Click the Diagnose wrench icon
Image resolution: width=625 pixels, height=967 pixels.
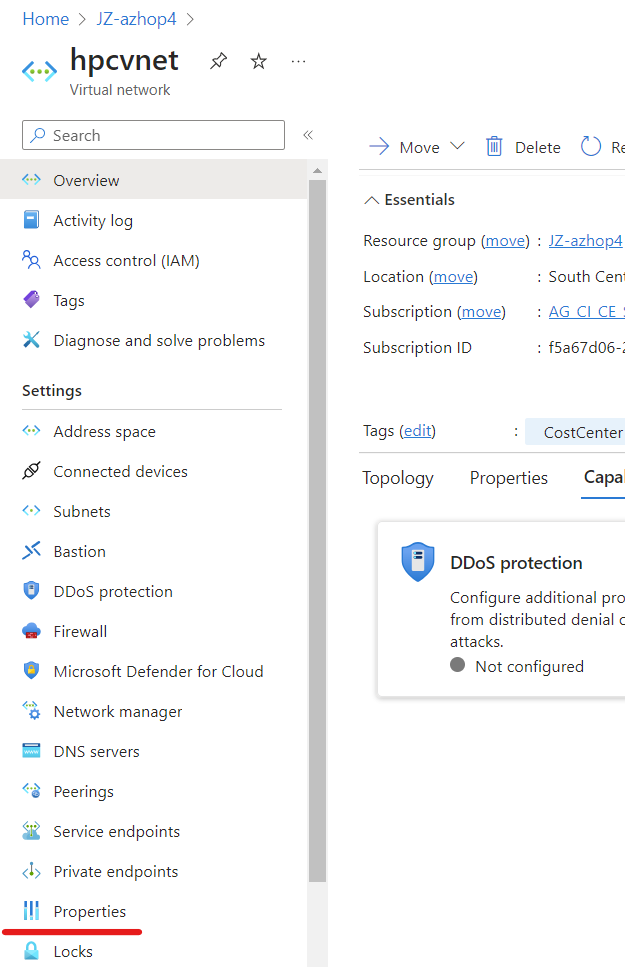[x=31, y=340]
